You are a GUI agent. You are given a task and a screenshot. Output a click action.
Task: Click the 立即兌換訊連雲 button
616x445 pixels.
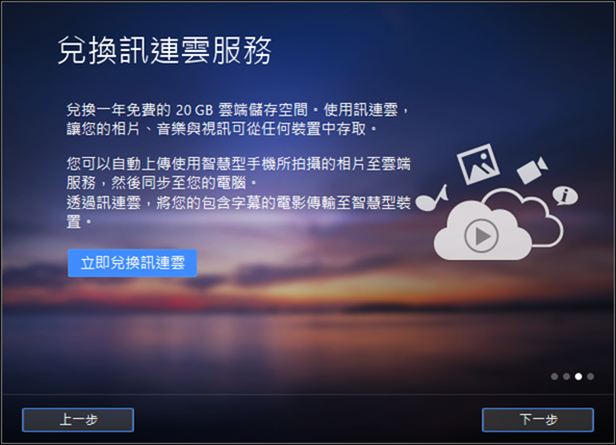132,263
